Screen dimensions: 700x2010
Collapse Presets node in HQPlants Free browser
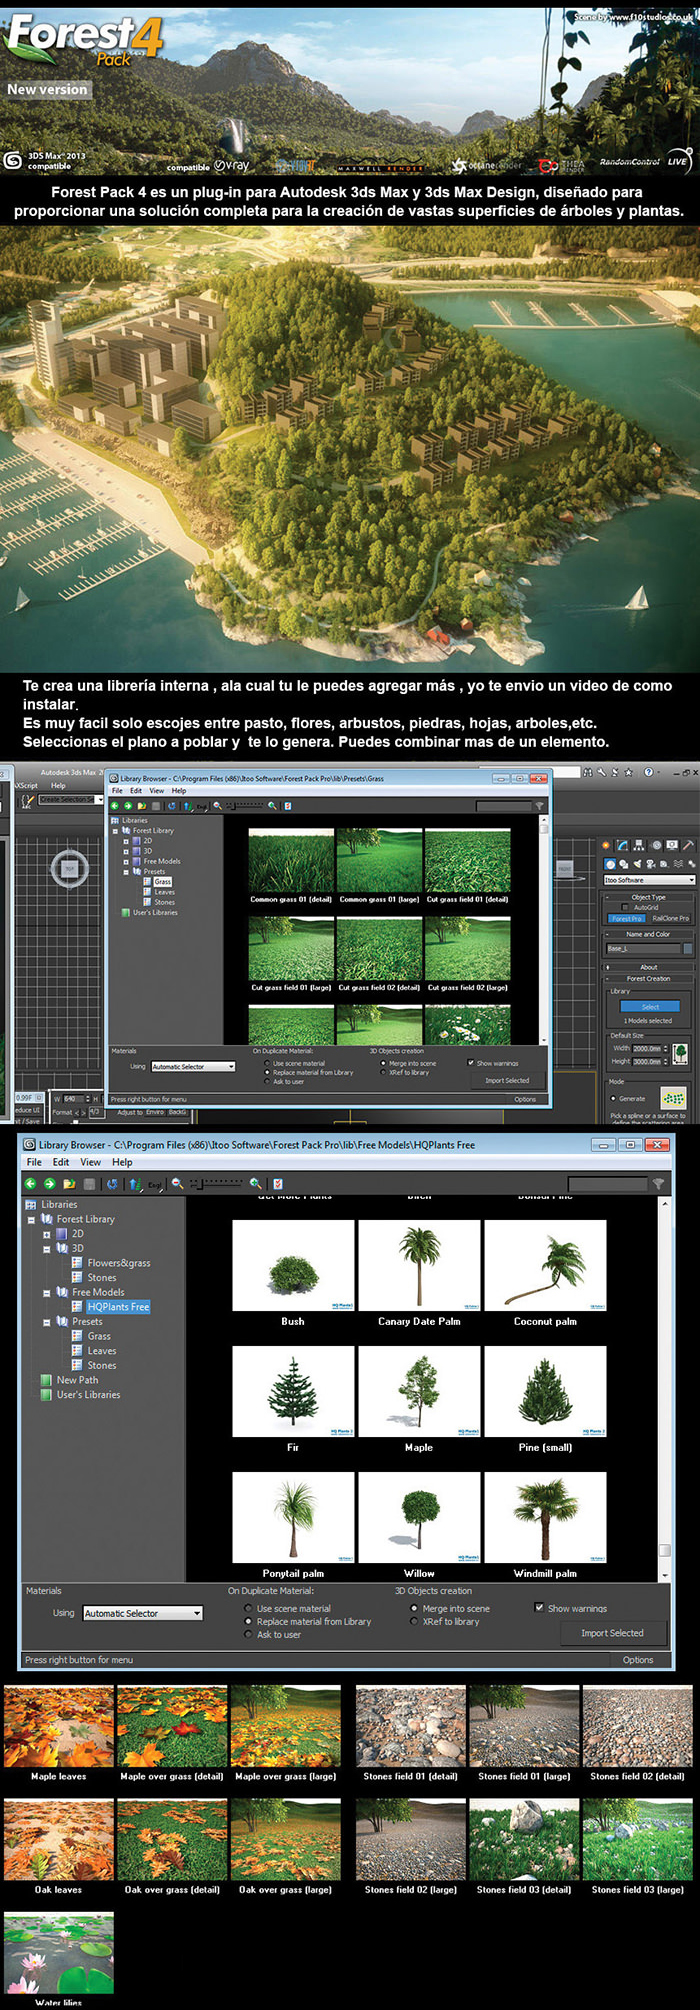(46, 1322)
